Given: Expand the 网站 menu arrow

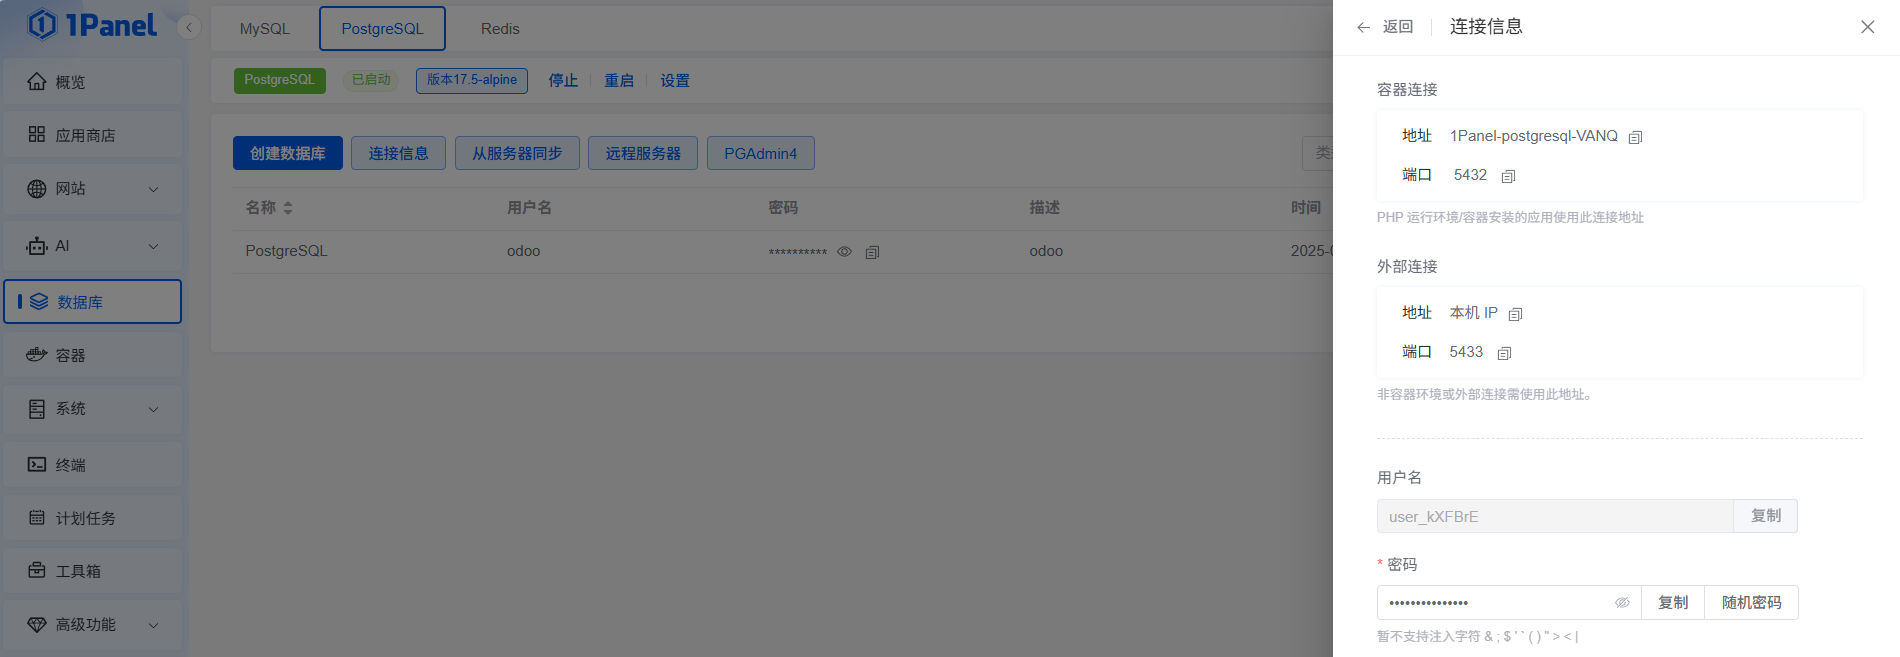Looking at the screenshot, I should coord(153,189).
